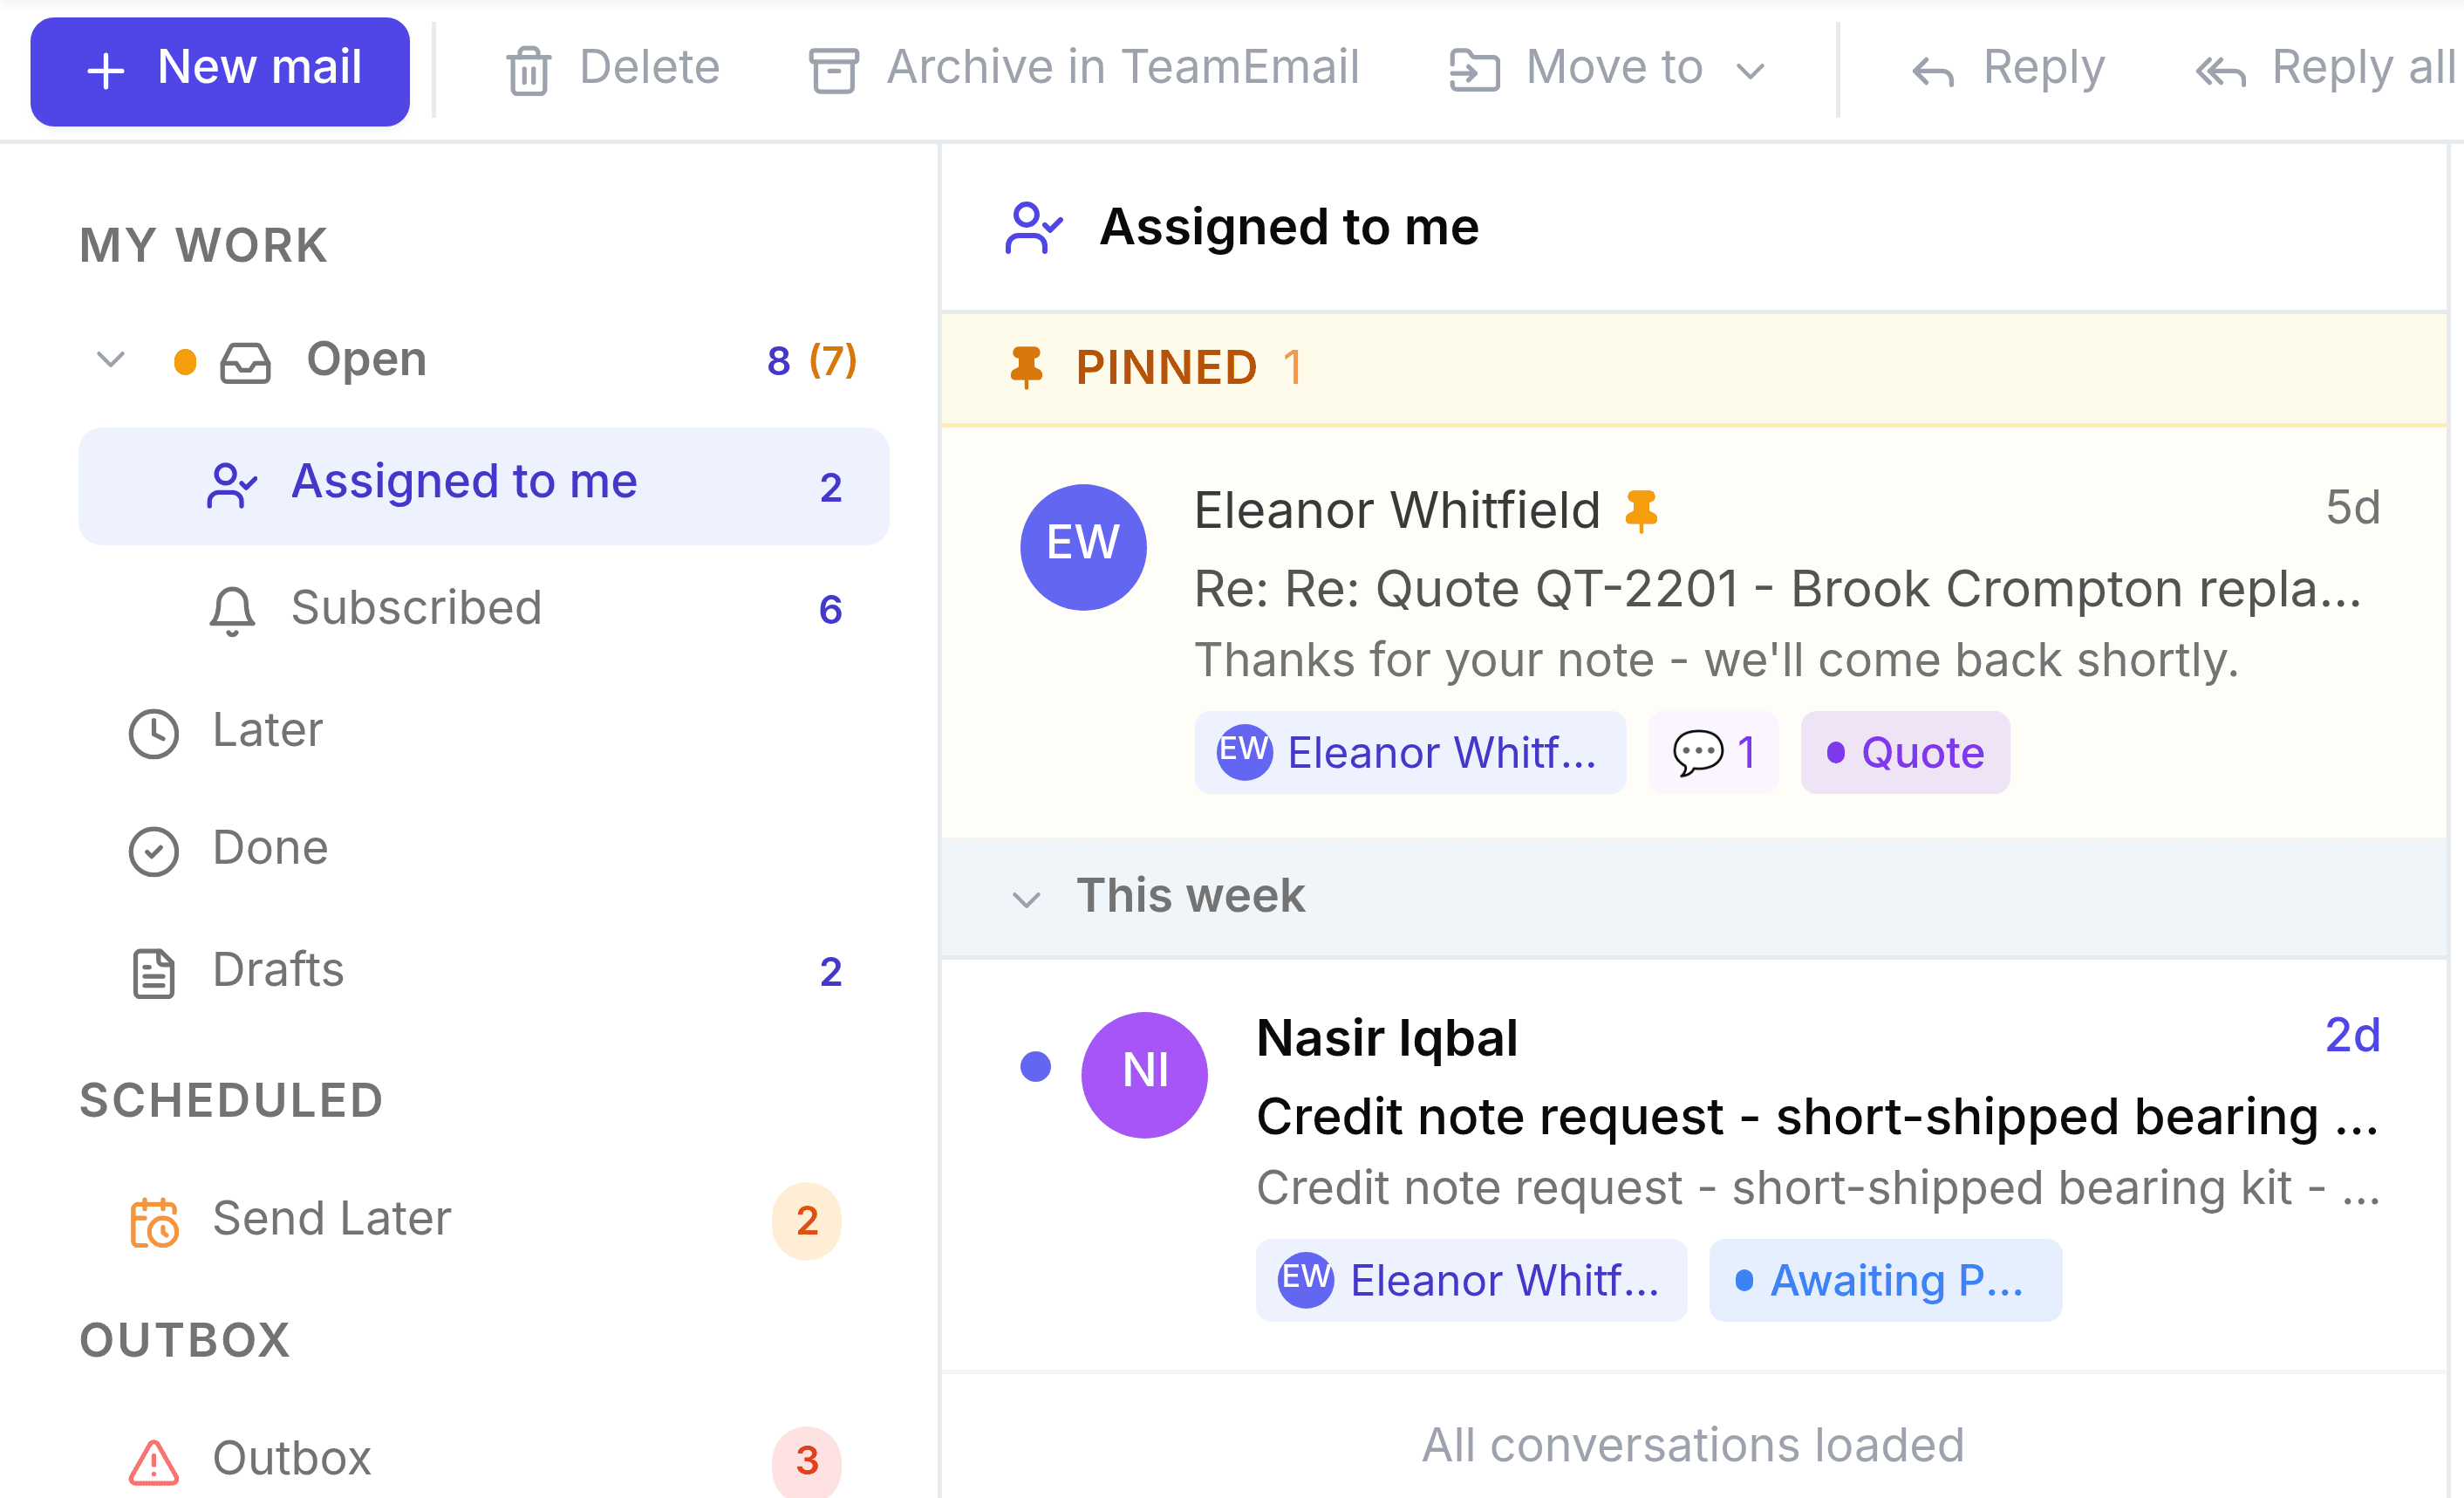Screen dimensions: 2464x1498
Task: Click the 5d timestamp on Eleanor's email
Action: (2352, 508)
